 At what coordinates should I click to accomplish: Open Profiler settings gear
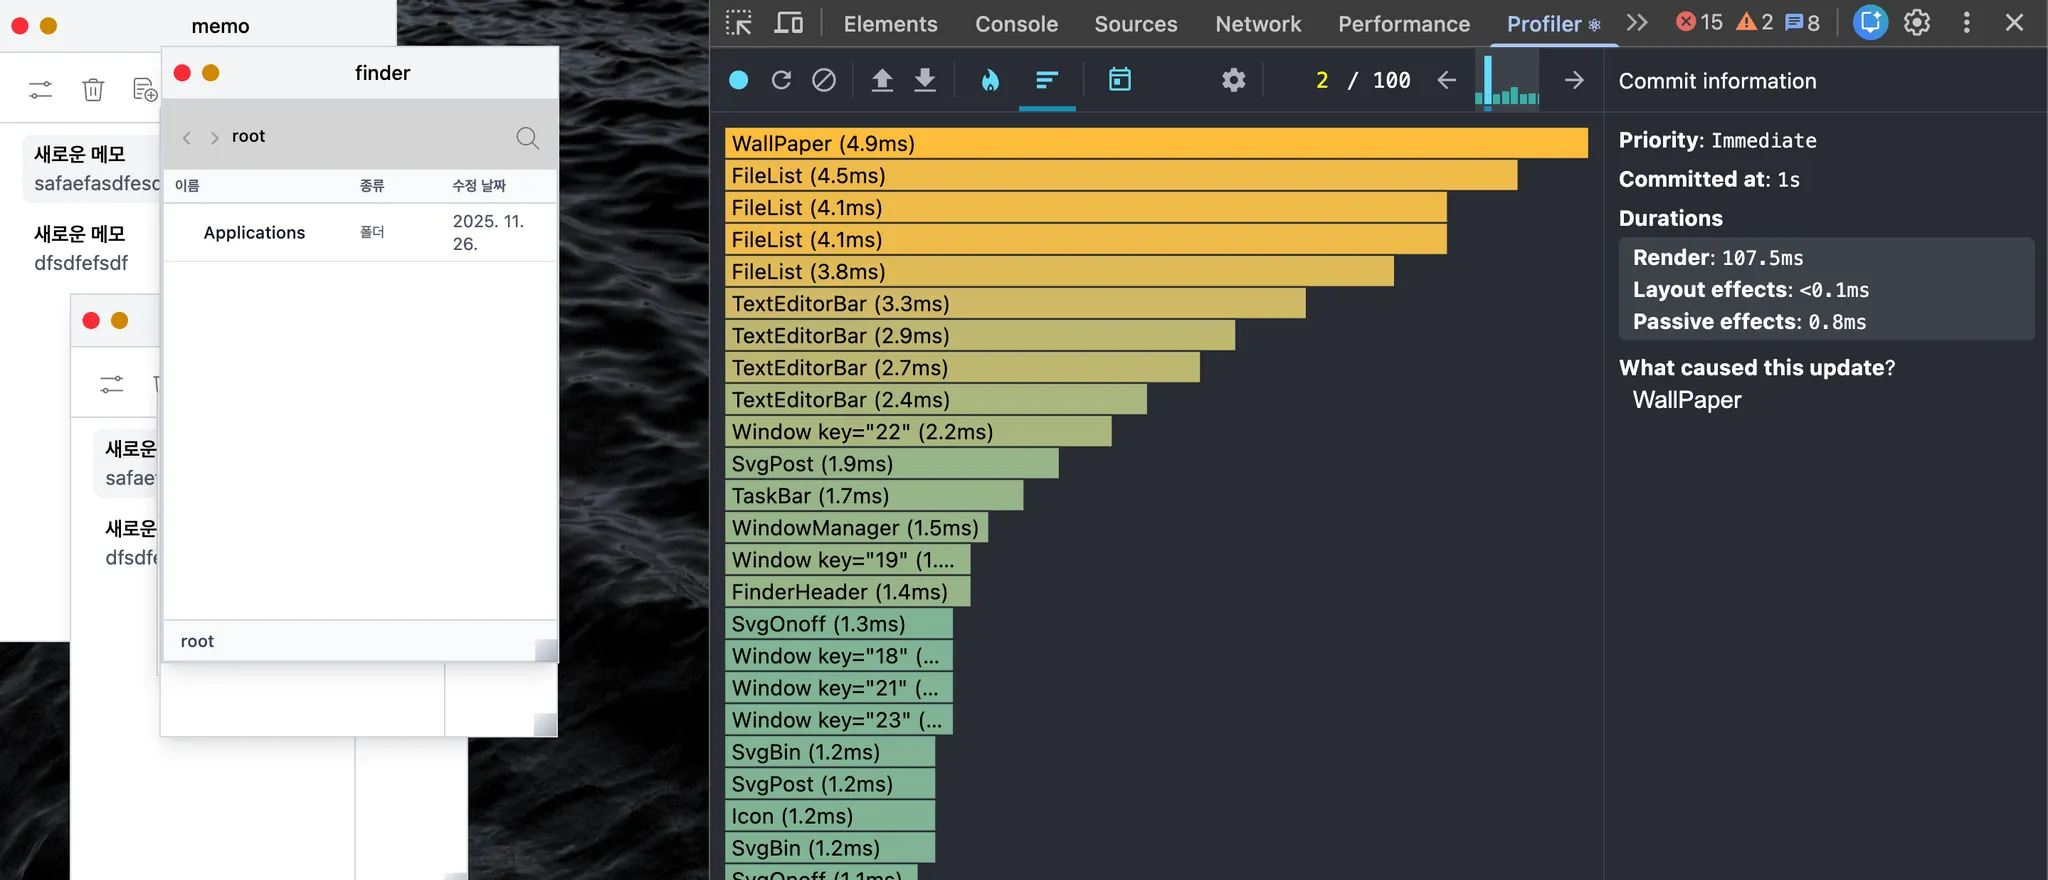1234,80
